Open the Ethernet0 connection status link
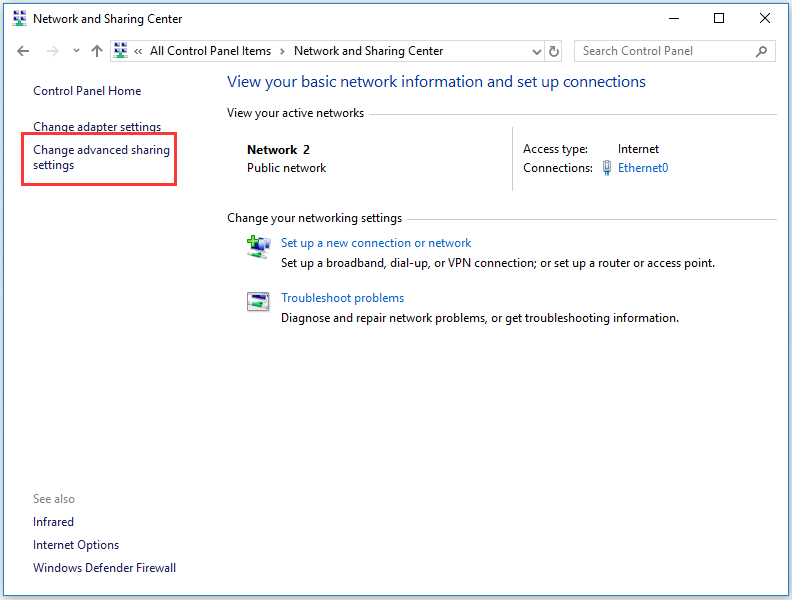 click(x=643, y=168)
